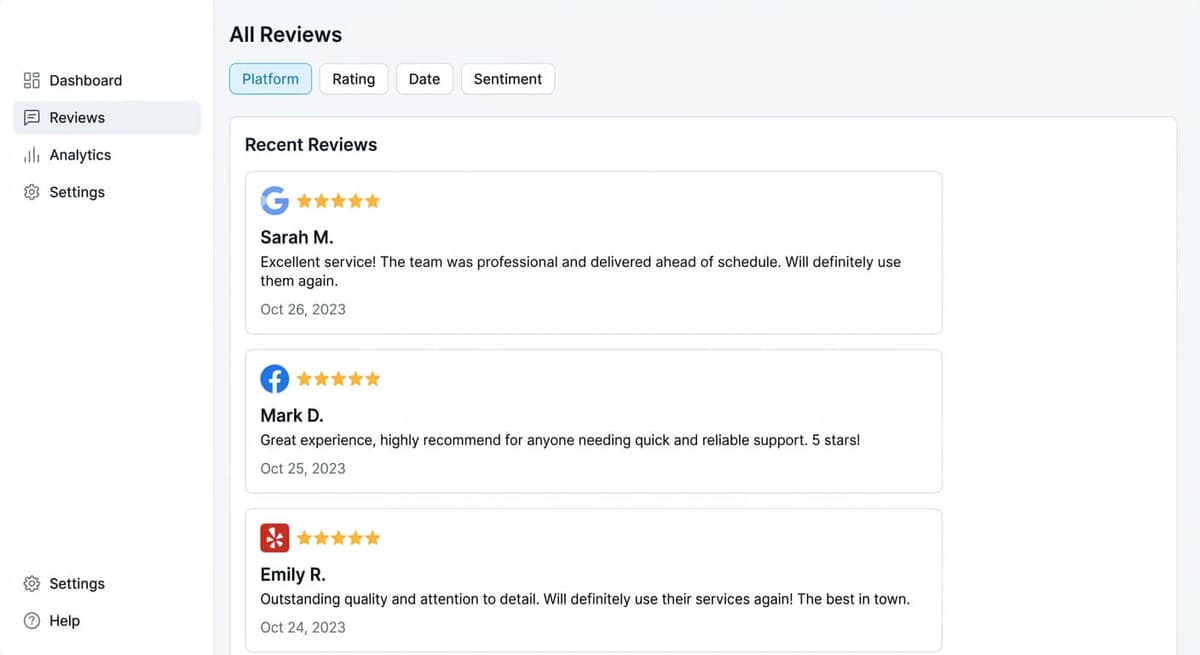Open the Date filter options
This screenshot has width=1200, height=655.
[x=424, y=78]
